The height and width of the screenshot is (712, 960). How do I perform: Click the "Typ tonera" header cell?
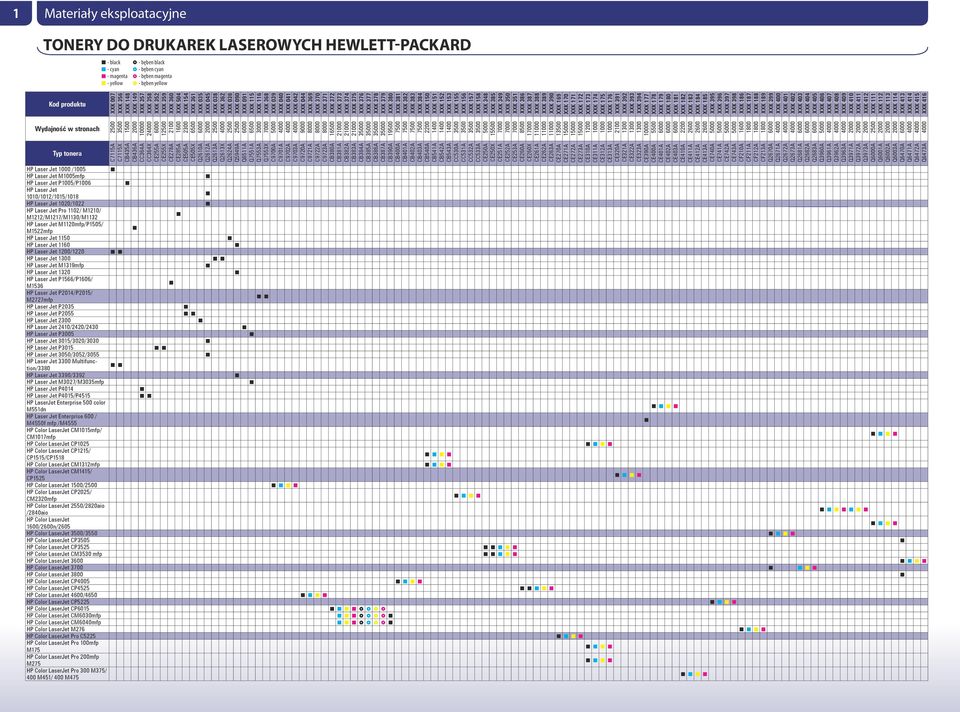67,154
